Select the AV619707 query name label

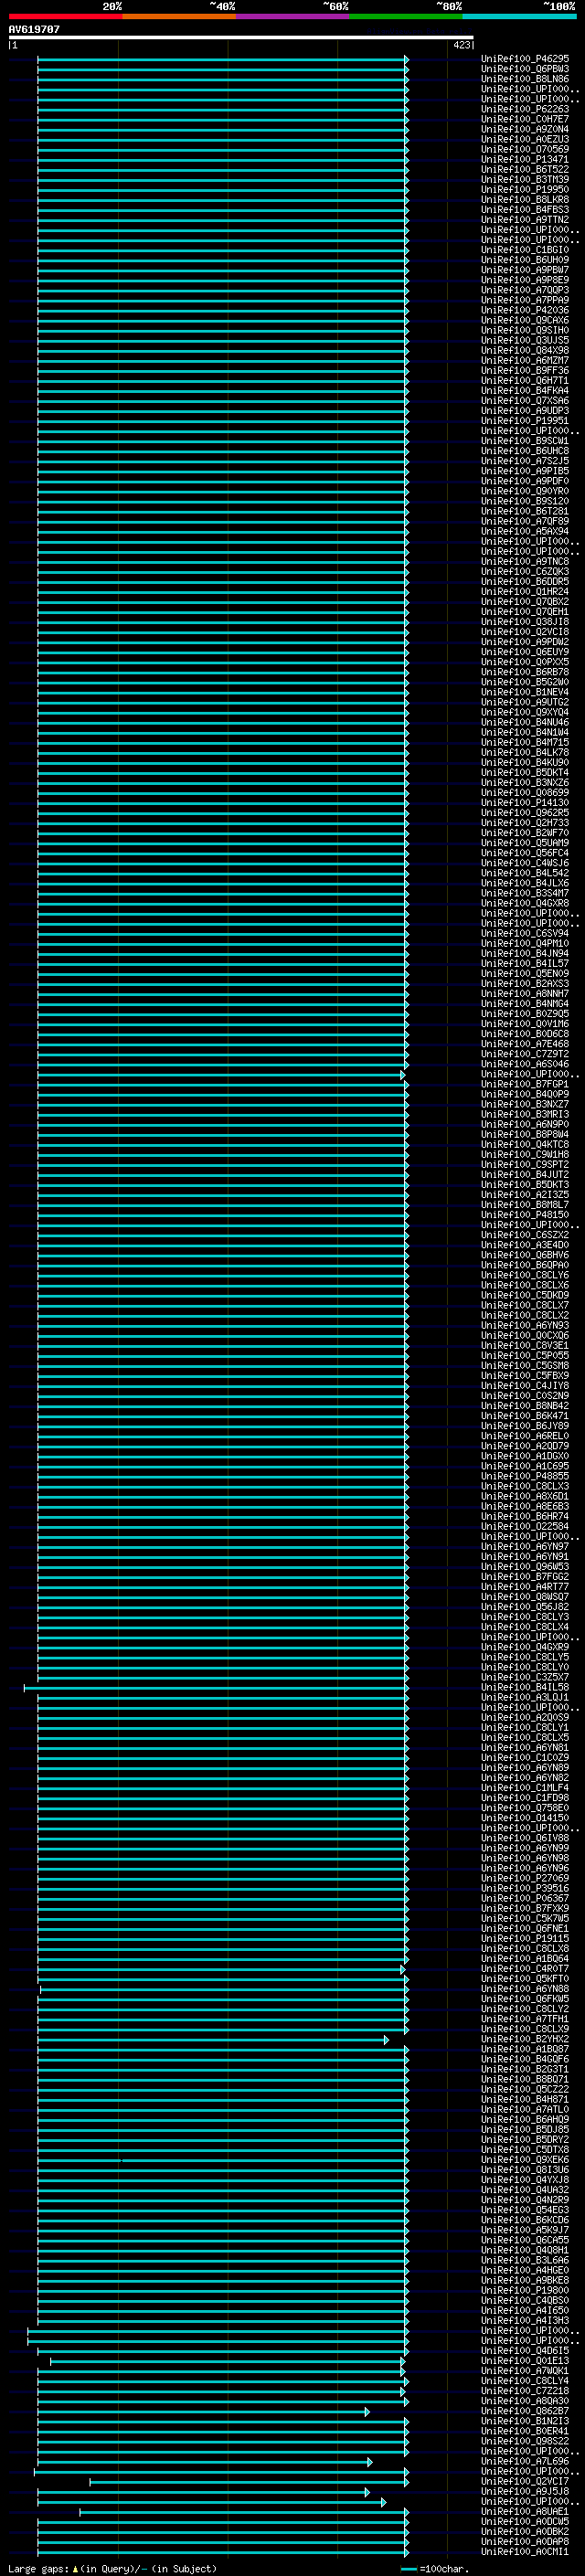coord(34,29)
